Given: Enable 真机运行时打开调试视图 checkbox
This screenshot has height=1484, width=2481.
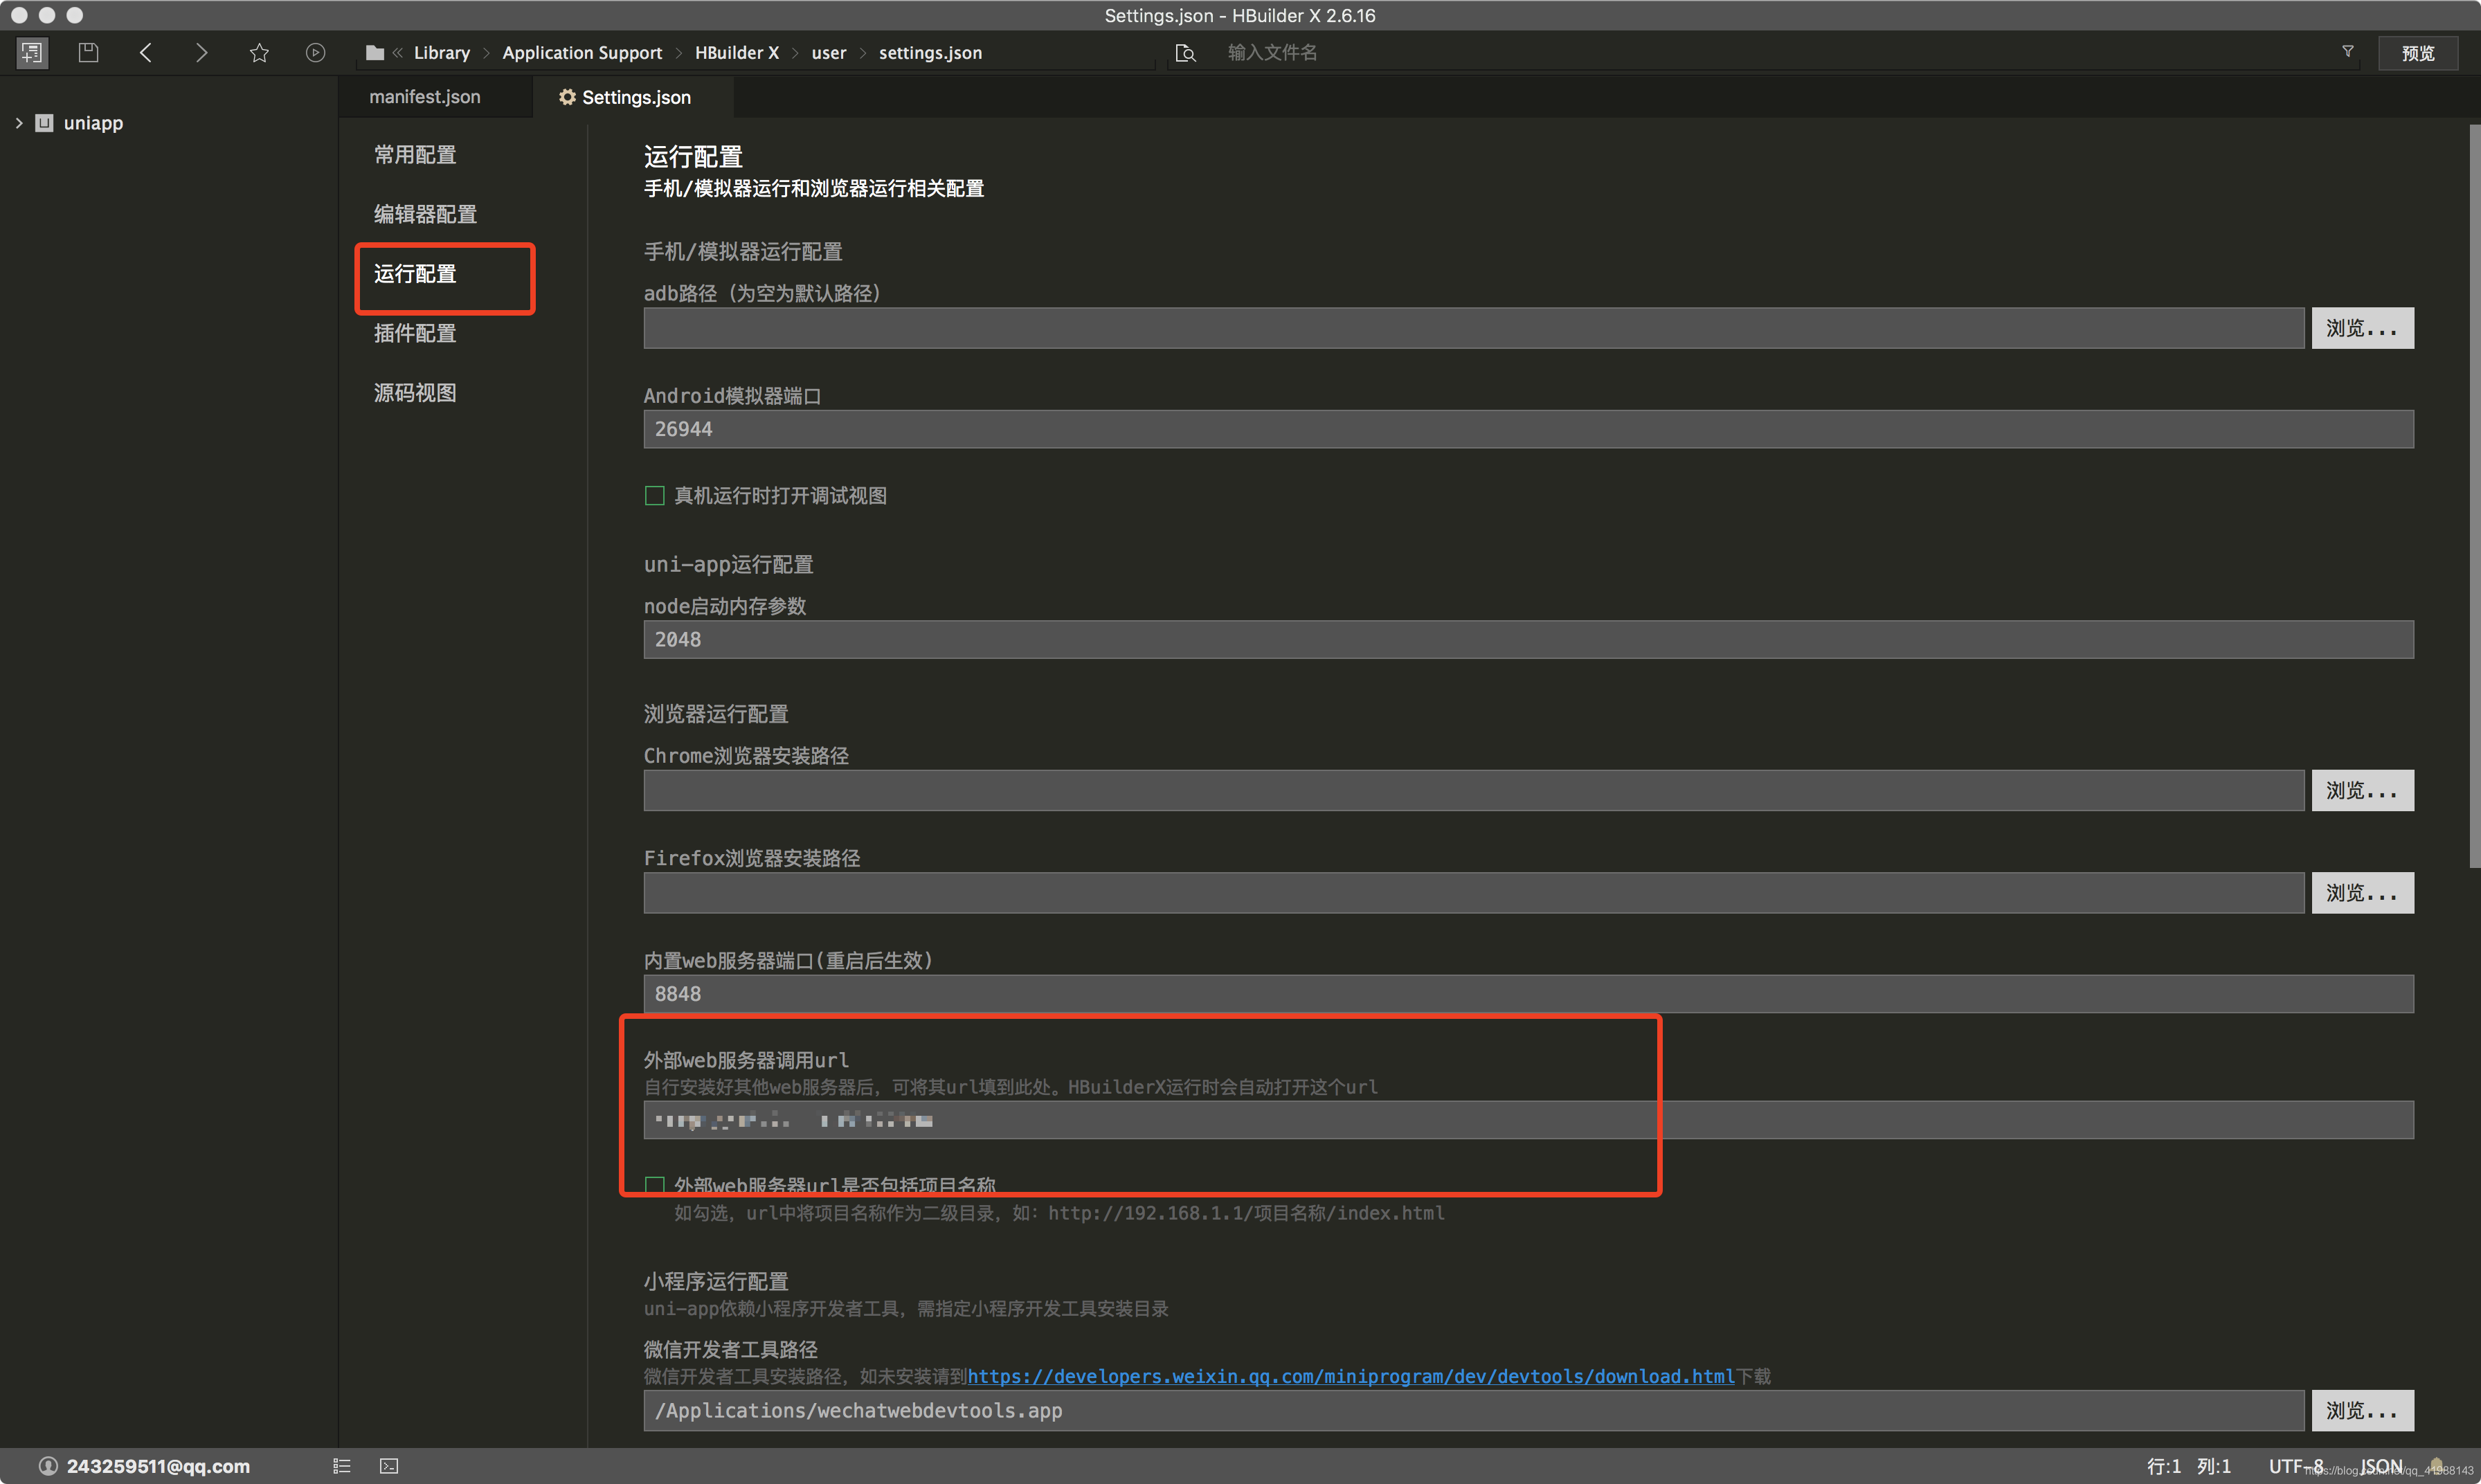Looking at the screenshot, I should [x=655, y=496].
